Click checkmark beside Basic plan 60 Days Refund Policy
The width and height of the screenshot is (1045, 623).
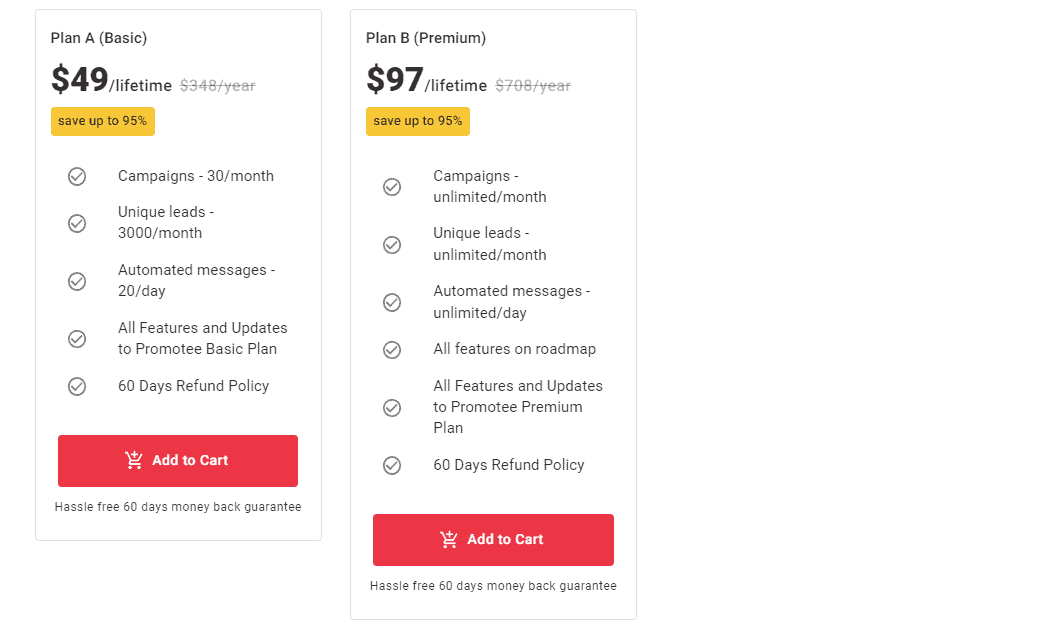coord(77,386)
